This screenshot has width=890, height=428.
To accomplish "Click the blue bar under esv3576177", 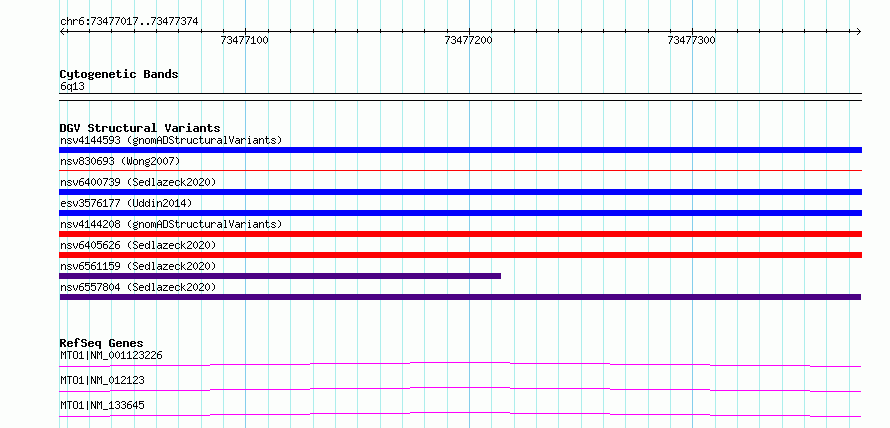I will [460, 213].
